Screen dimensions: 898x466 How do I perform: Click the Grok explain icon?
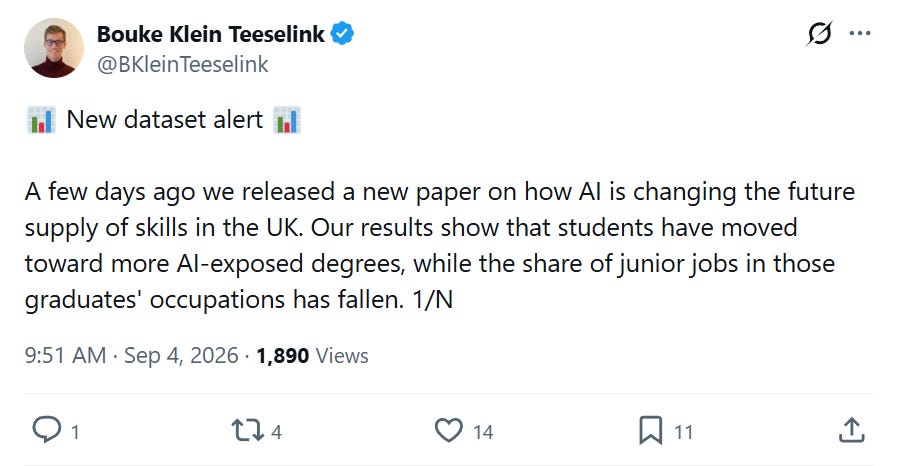click(x=819, y=34)
